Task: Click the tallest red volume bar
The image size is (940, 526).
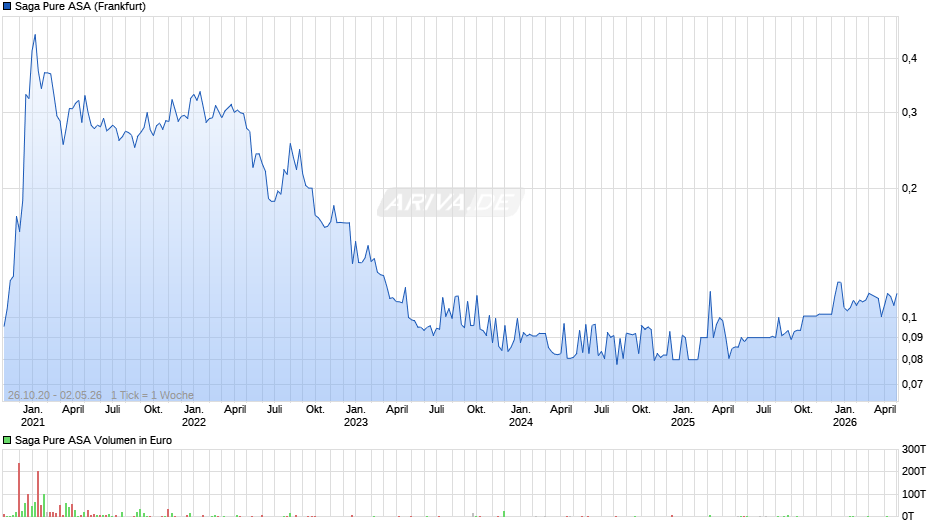Action: click(19, 489)
